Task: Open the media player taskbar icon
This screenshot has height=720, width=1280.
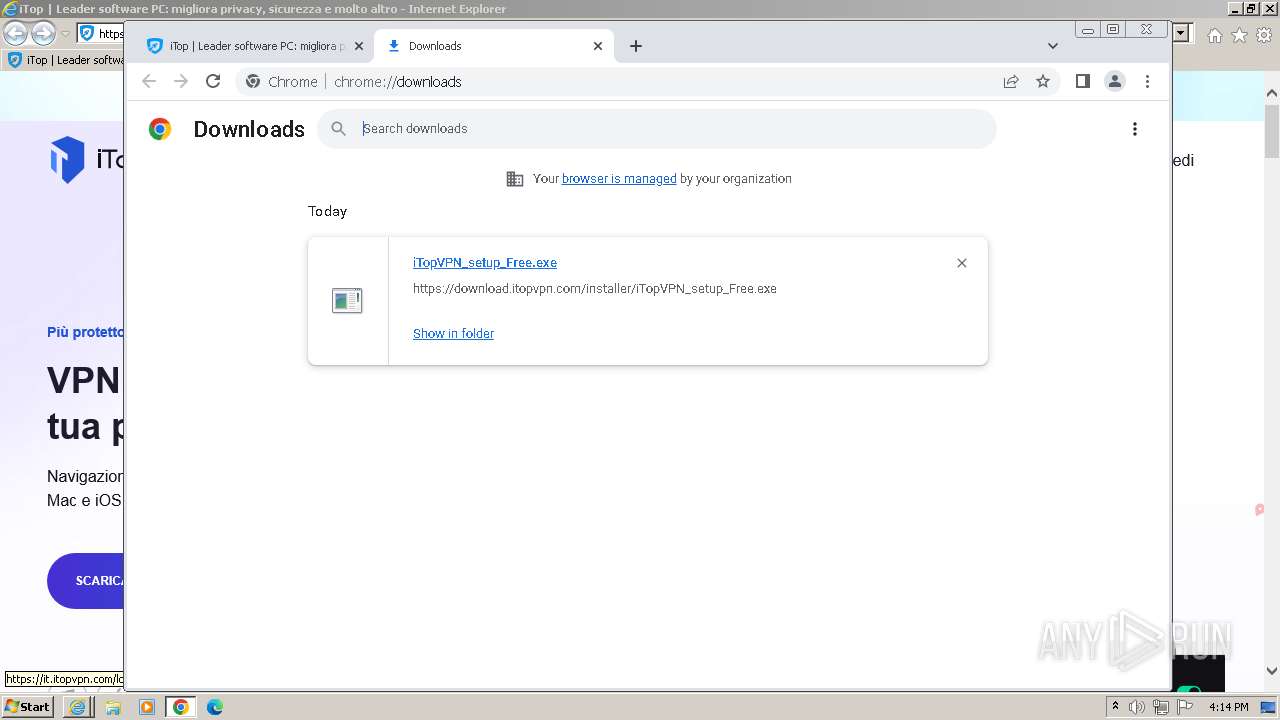Action: click(146, 707)
